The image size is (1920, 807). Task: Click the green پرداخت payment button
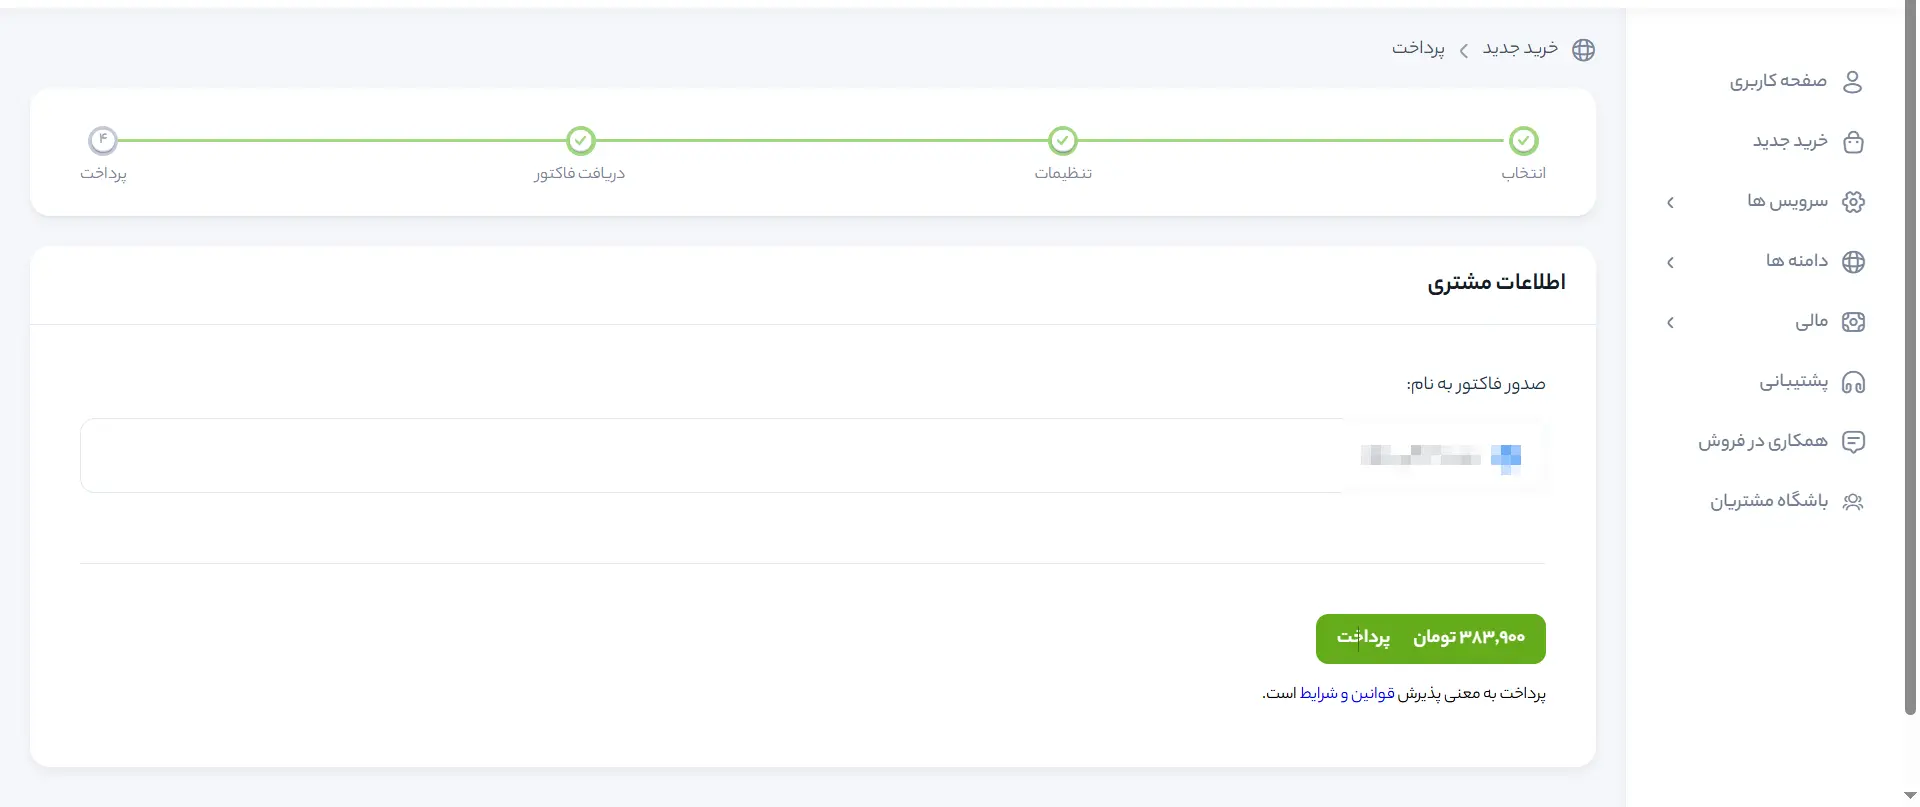[x=1430, y=638]
